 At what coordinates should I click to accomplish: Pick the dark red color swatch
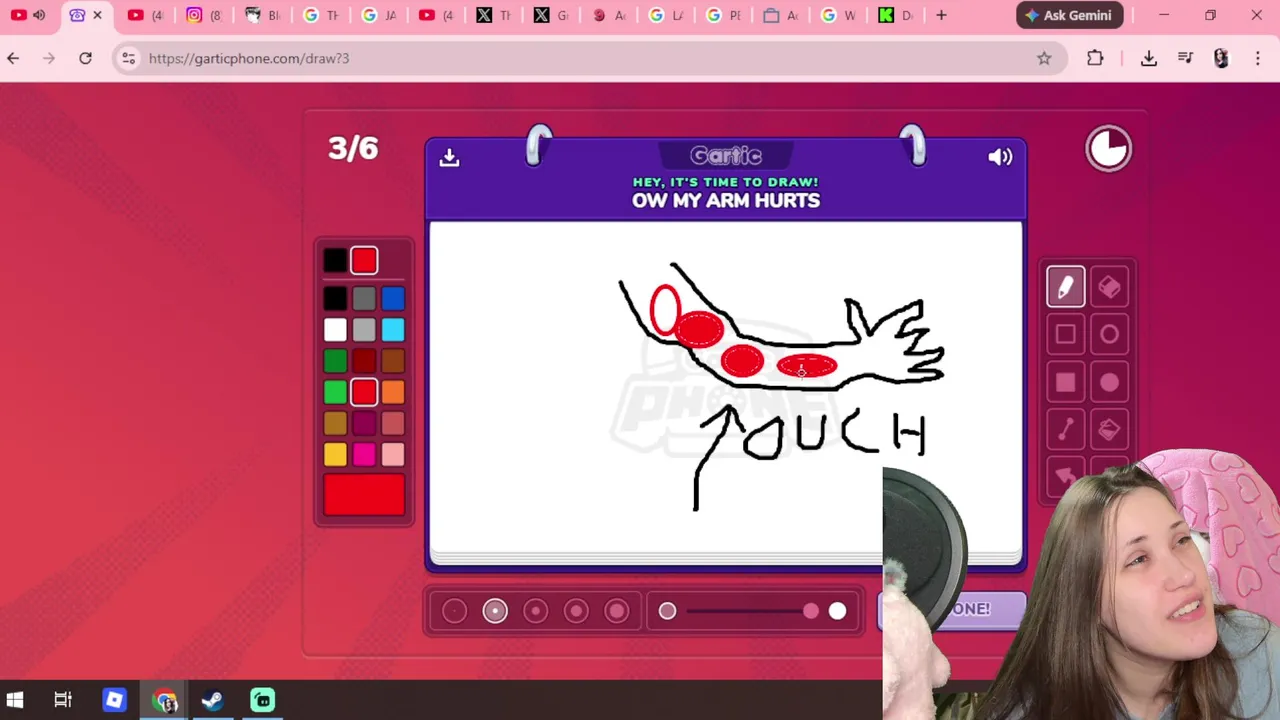pyautogui.click(x=364, y=360)
